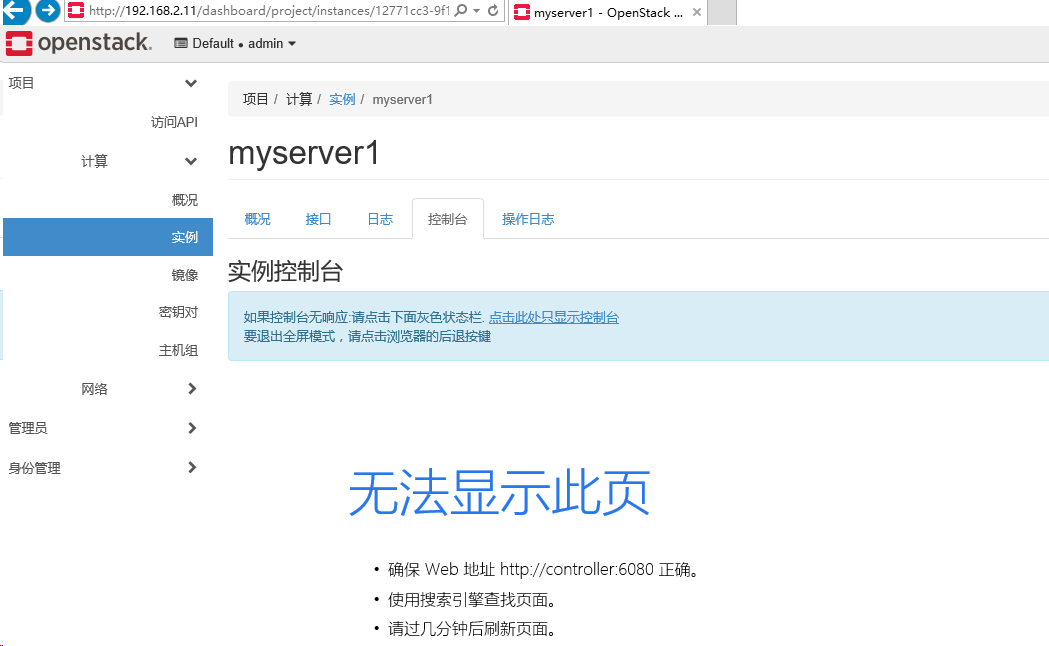
Task: Open 实例 from the breadcrumb trail
Action: tap(342, 99)
